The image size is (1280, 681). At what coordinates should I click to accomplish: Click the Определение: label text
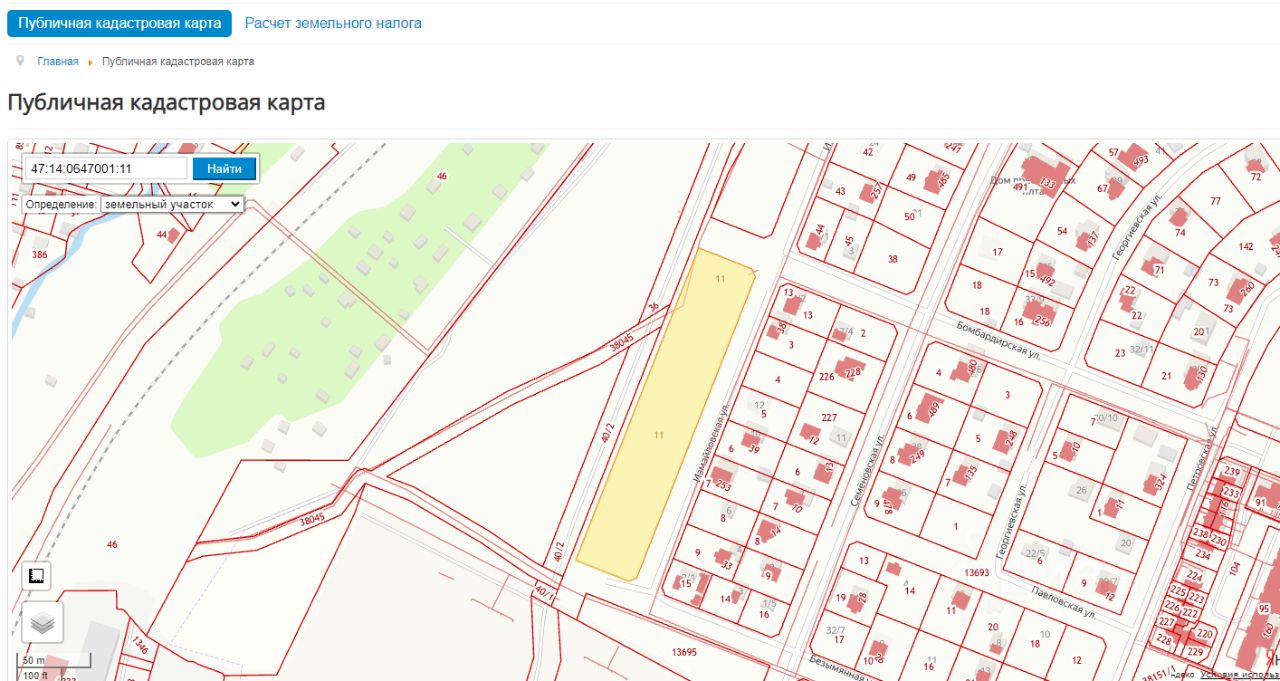[x=61, y=204]
